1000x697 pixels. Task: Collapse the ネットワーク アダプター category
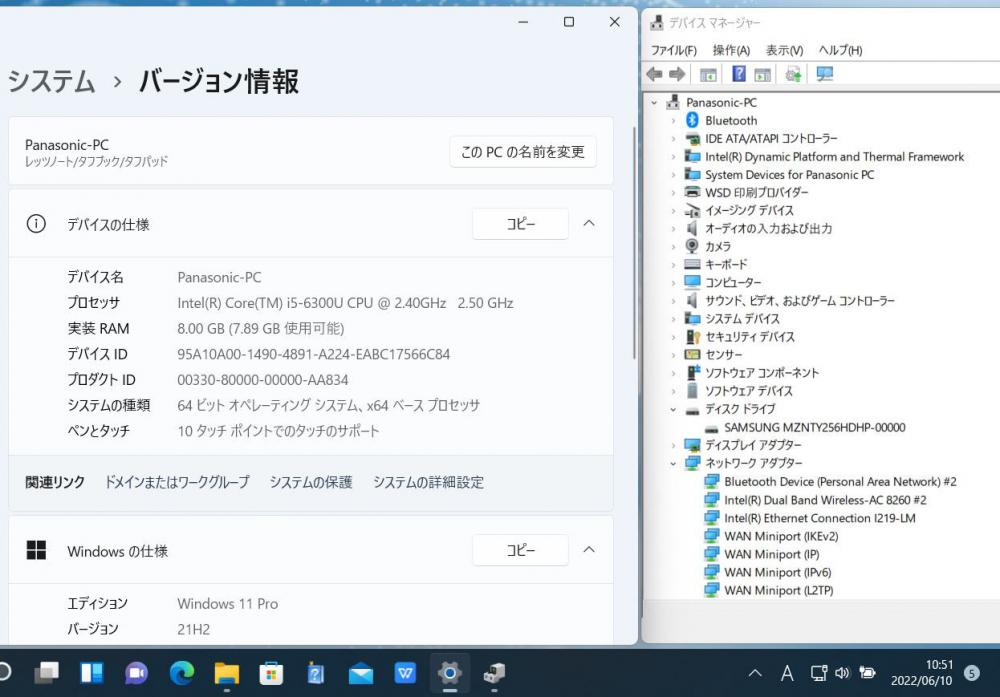point(673,464)
